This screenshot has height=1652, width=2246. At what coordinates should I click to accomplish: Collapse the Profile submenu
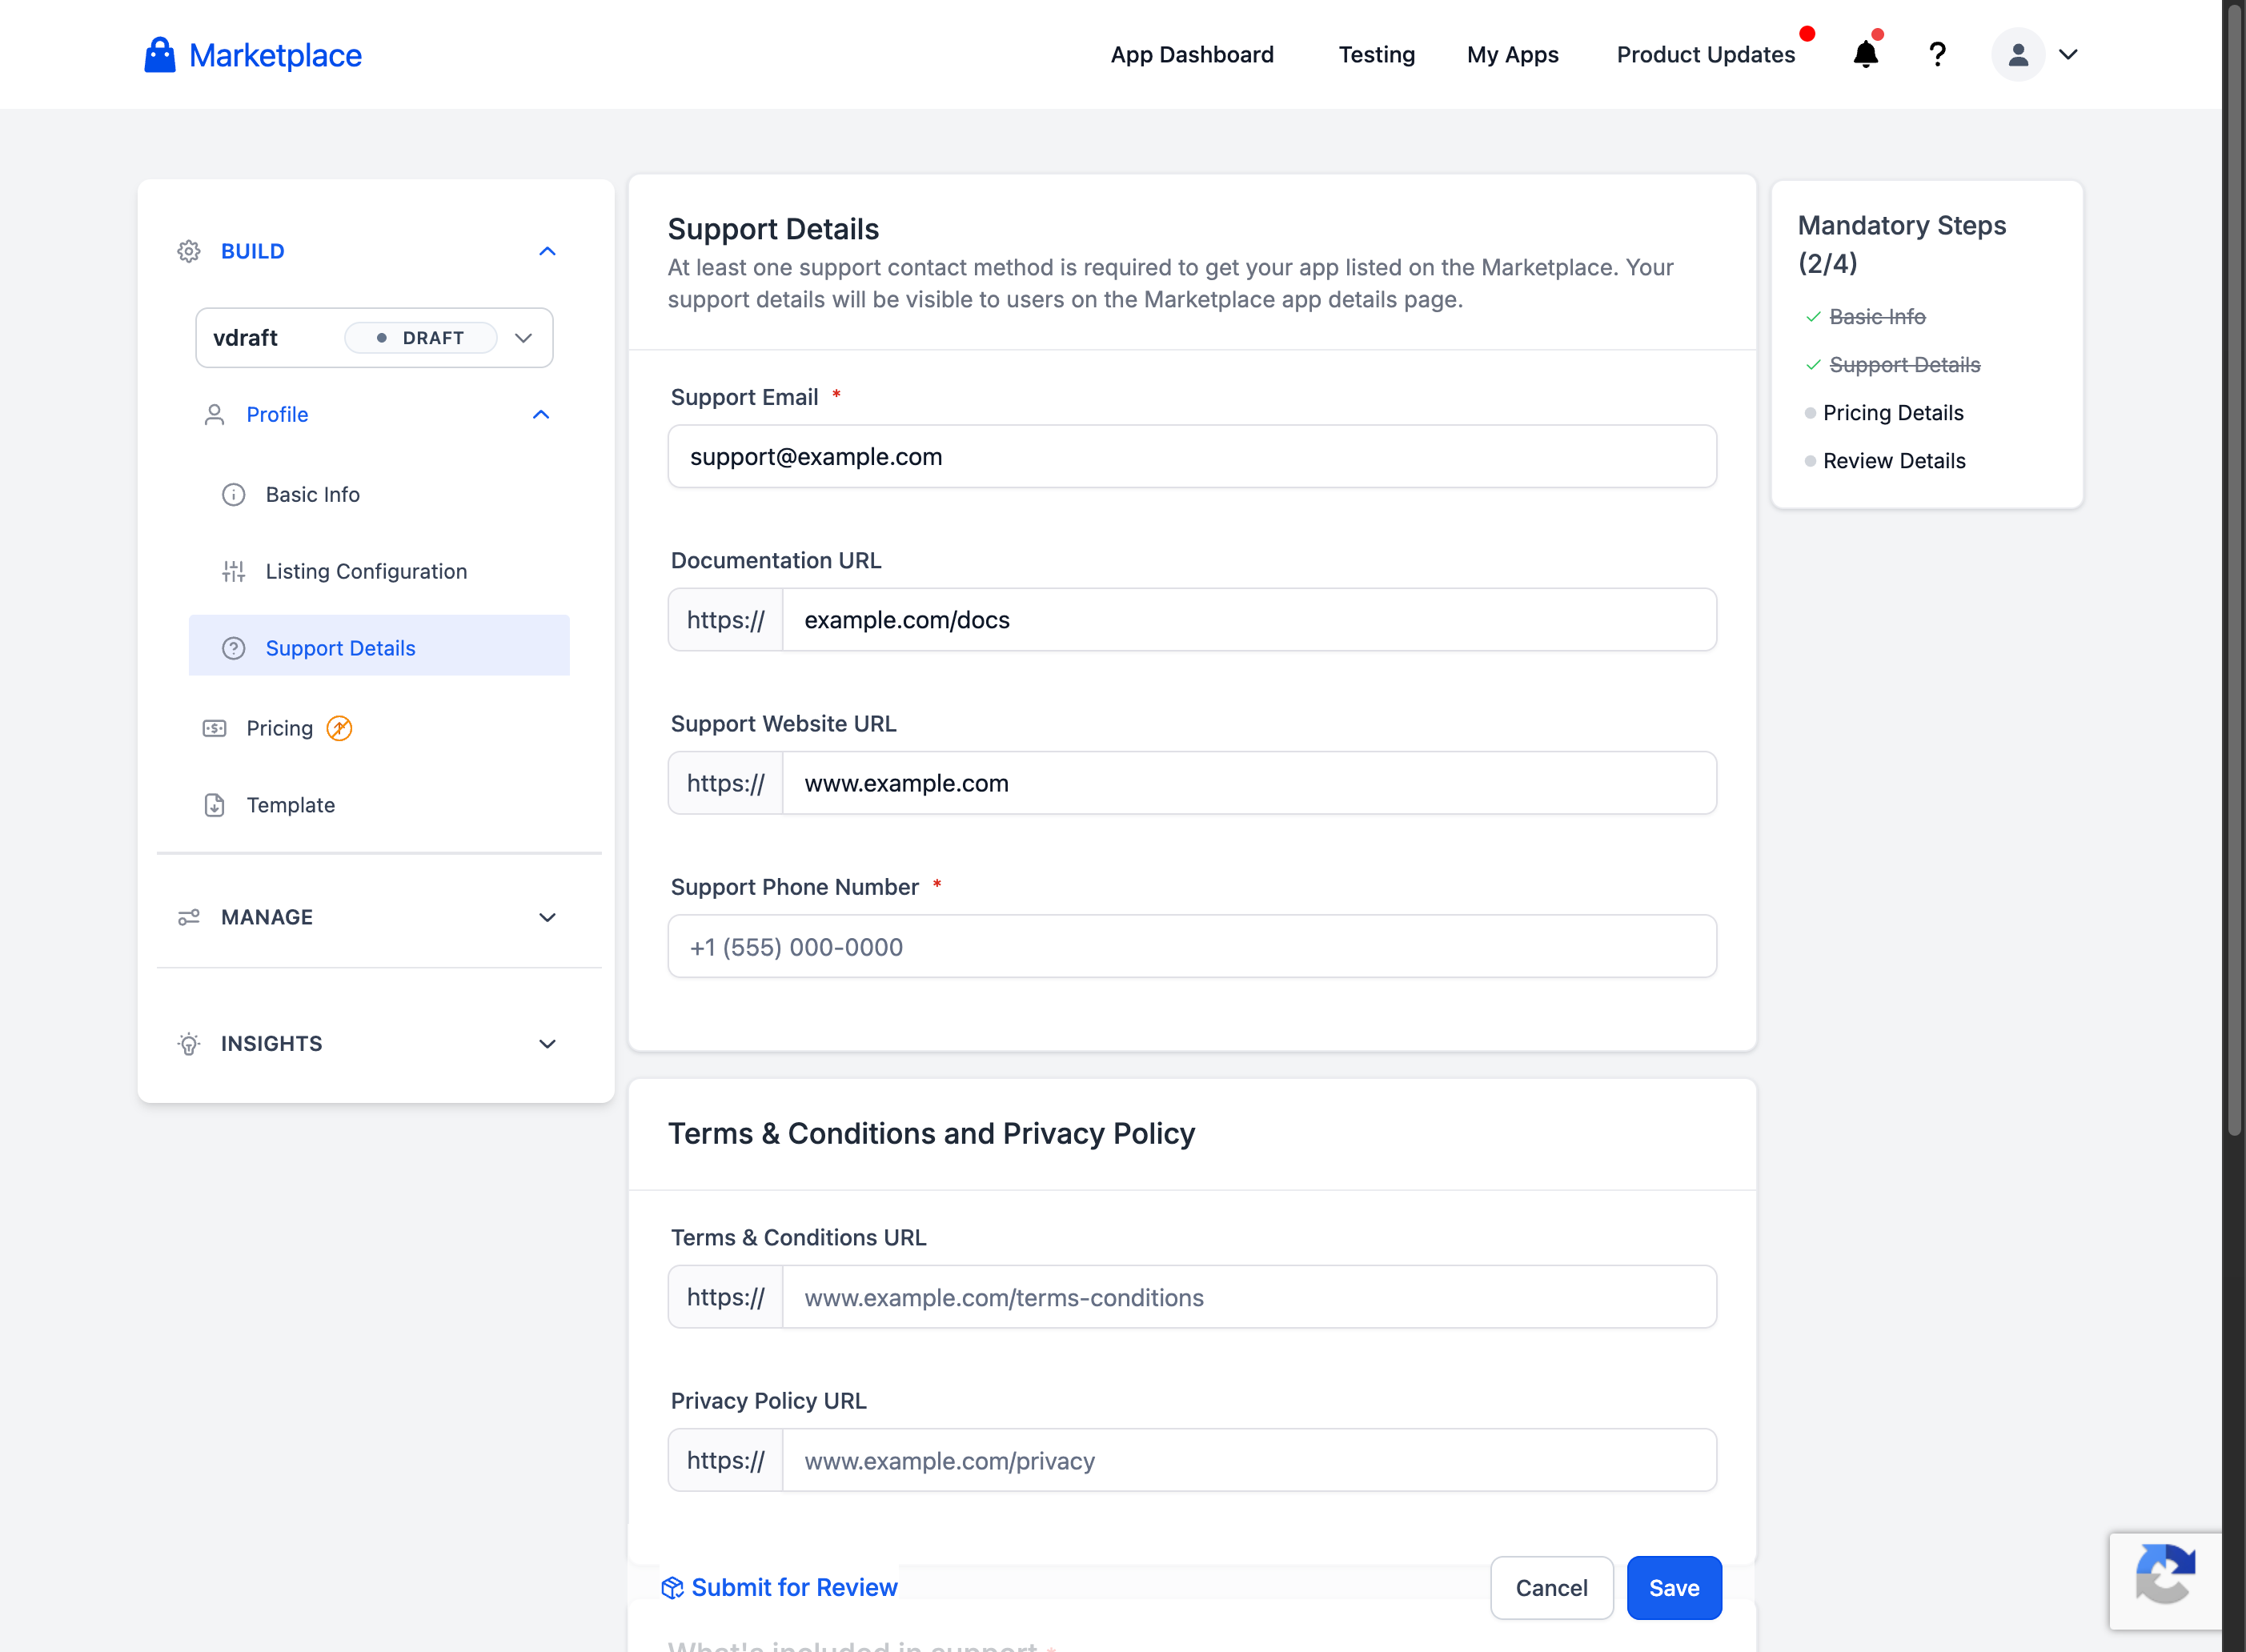pos(541,414)
